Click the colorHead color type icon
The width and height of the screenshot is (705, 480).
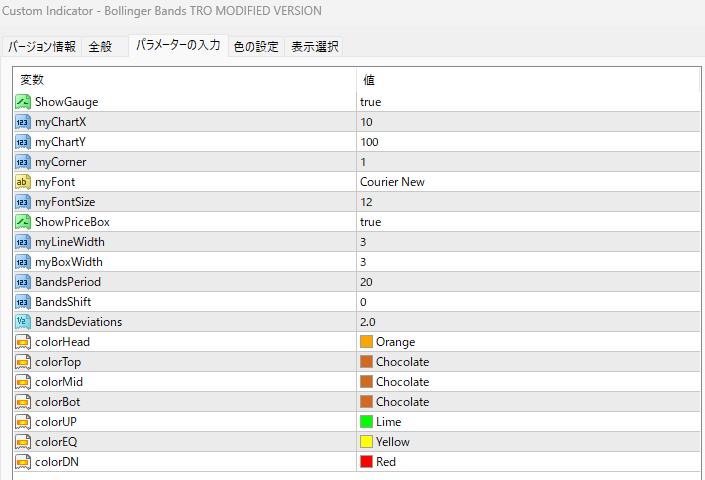(x=22, y=342)
